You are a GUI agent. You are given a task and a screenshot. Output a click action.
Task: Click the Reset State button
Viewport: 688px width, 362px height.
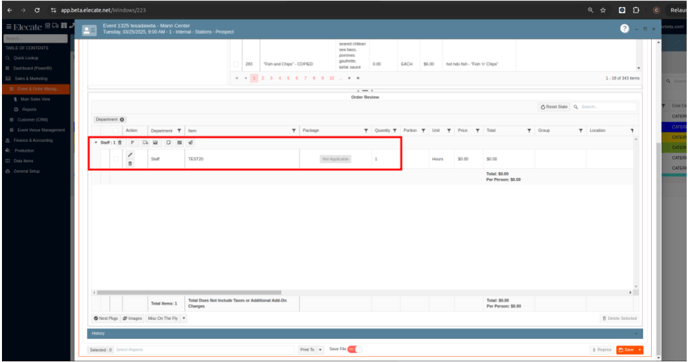pyautogui.click(x=554, y=107)
